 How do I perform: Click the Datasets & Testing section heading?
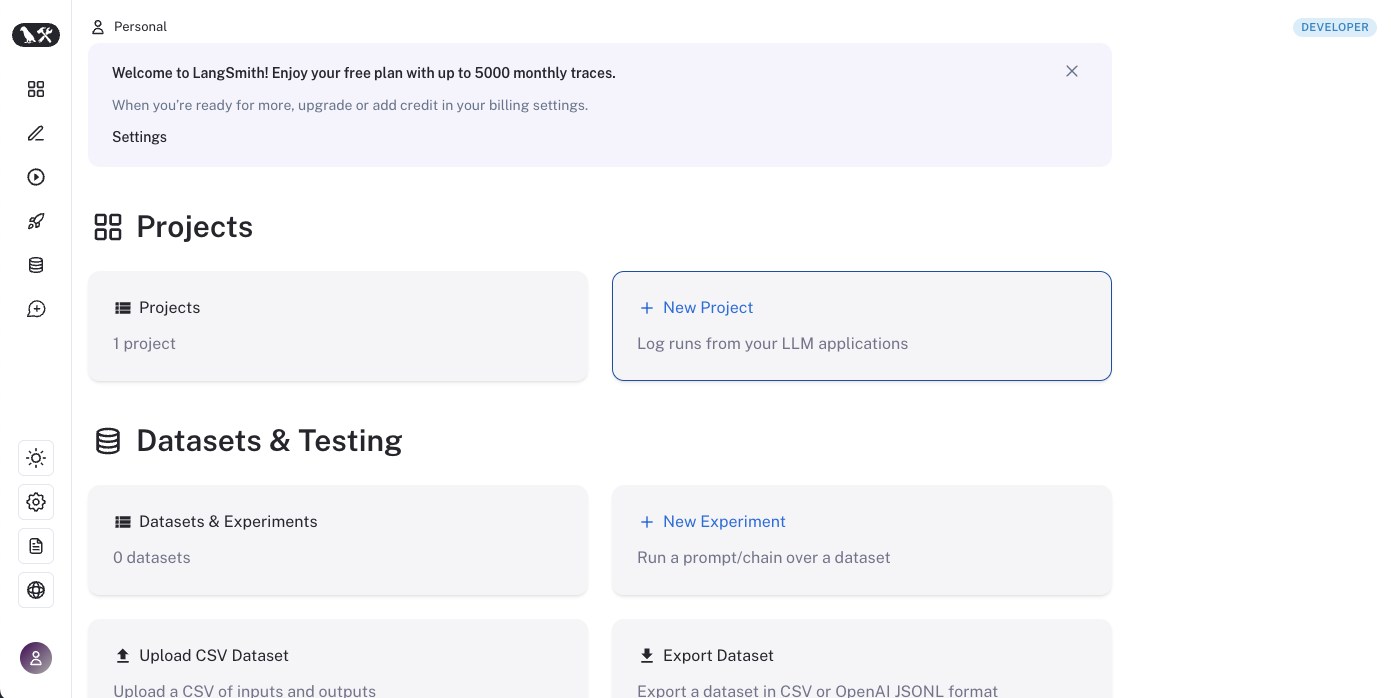click(x=269, y=441)
